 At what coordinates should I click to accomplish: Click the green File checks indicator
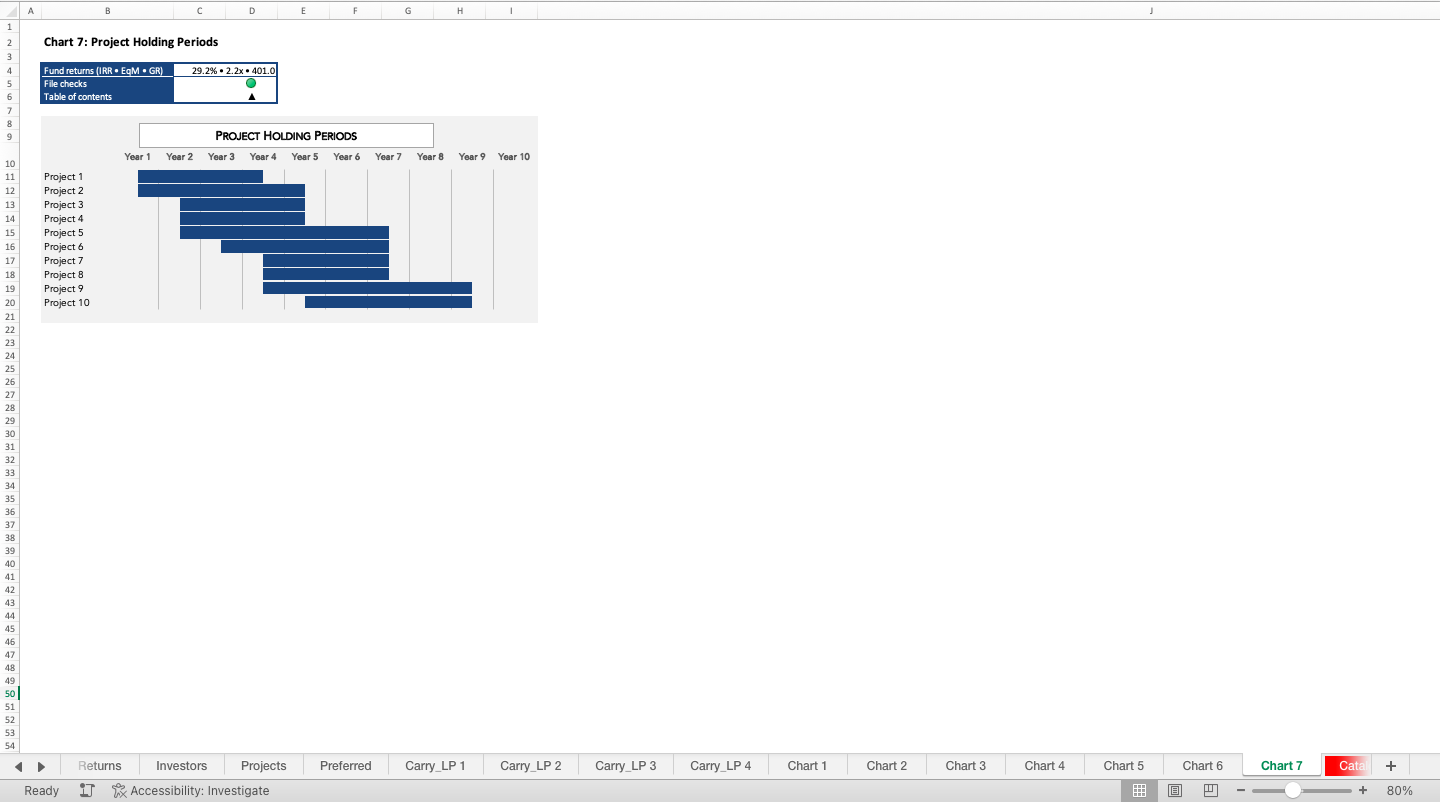pos(251,83)
